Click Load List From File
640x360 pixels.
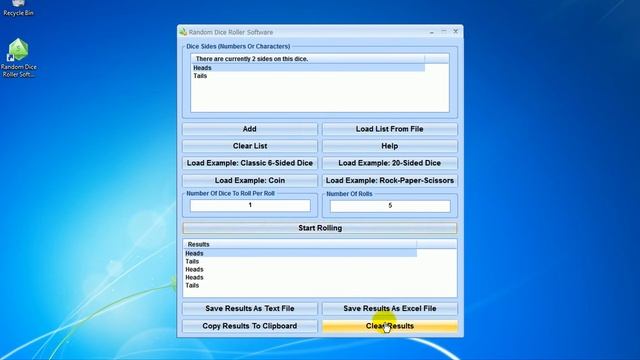click(x=389, y=129)
